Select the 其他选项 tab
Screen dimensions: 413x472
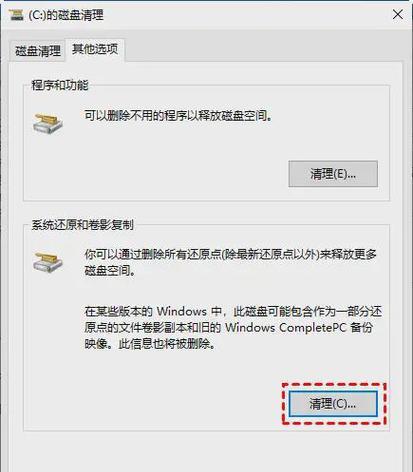point(95,49)
